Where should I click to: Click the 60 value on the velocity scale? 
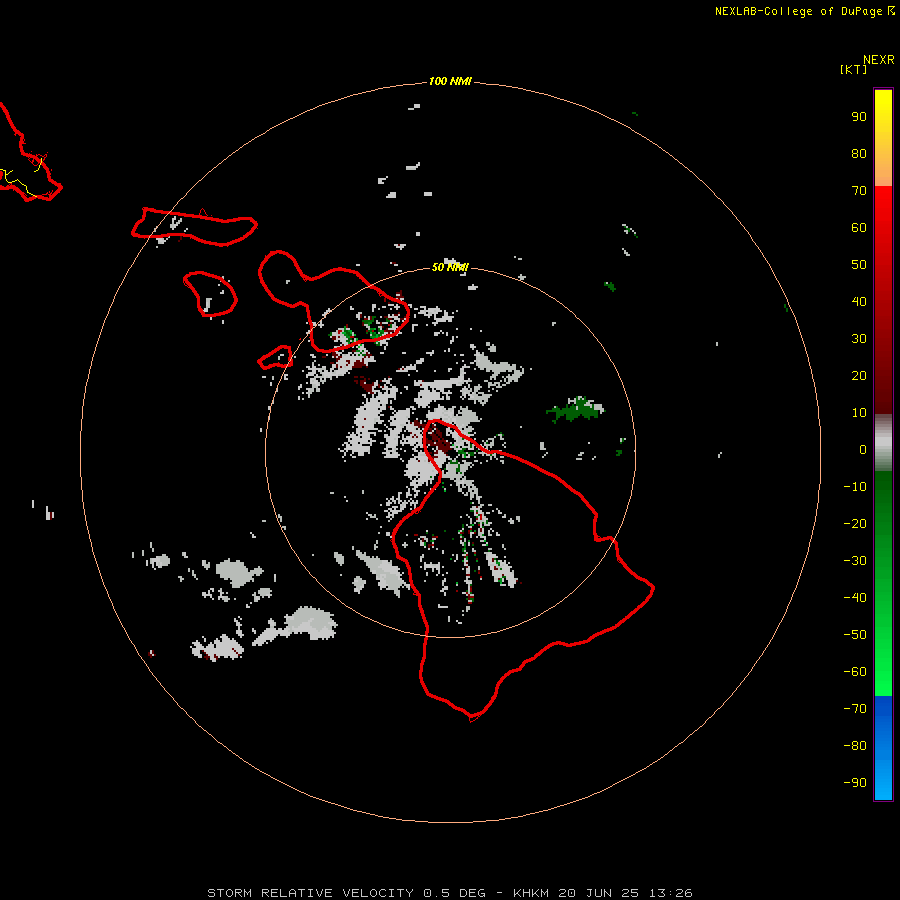coord(859,228)
